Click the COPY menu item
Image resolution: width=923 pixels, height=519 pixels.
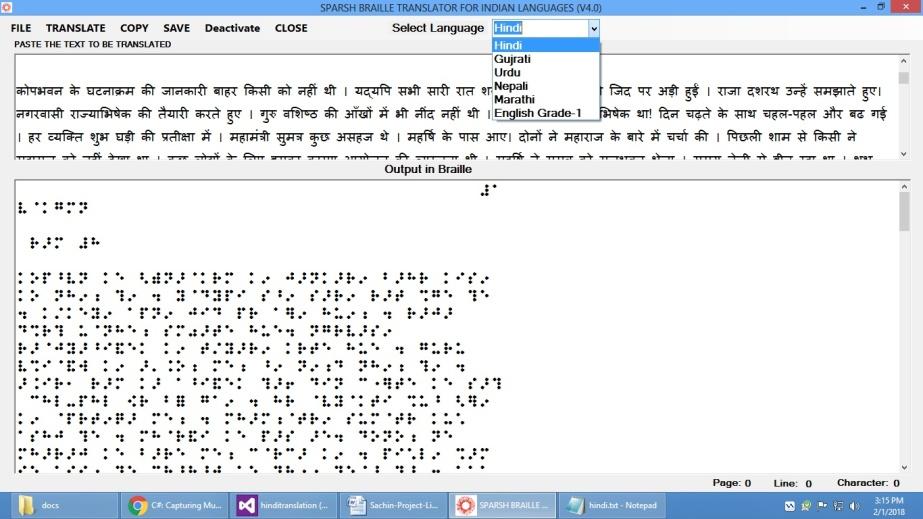(x=134, y=28)
